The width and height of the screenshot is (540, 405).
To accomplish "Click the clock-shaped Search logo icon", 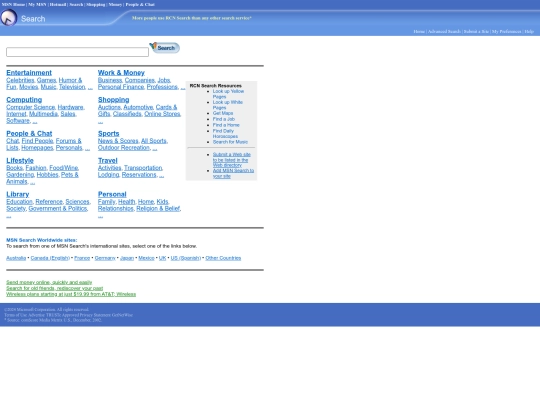I will [9, 18].
